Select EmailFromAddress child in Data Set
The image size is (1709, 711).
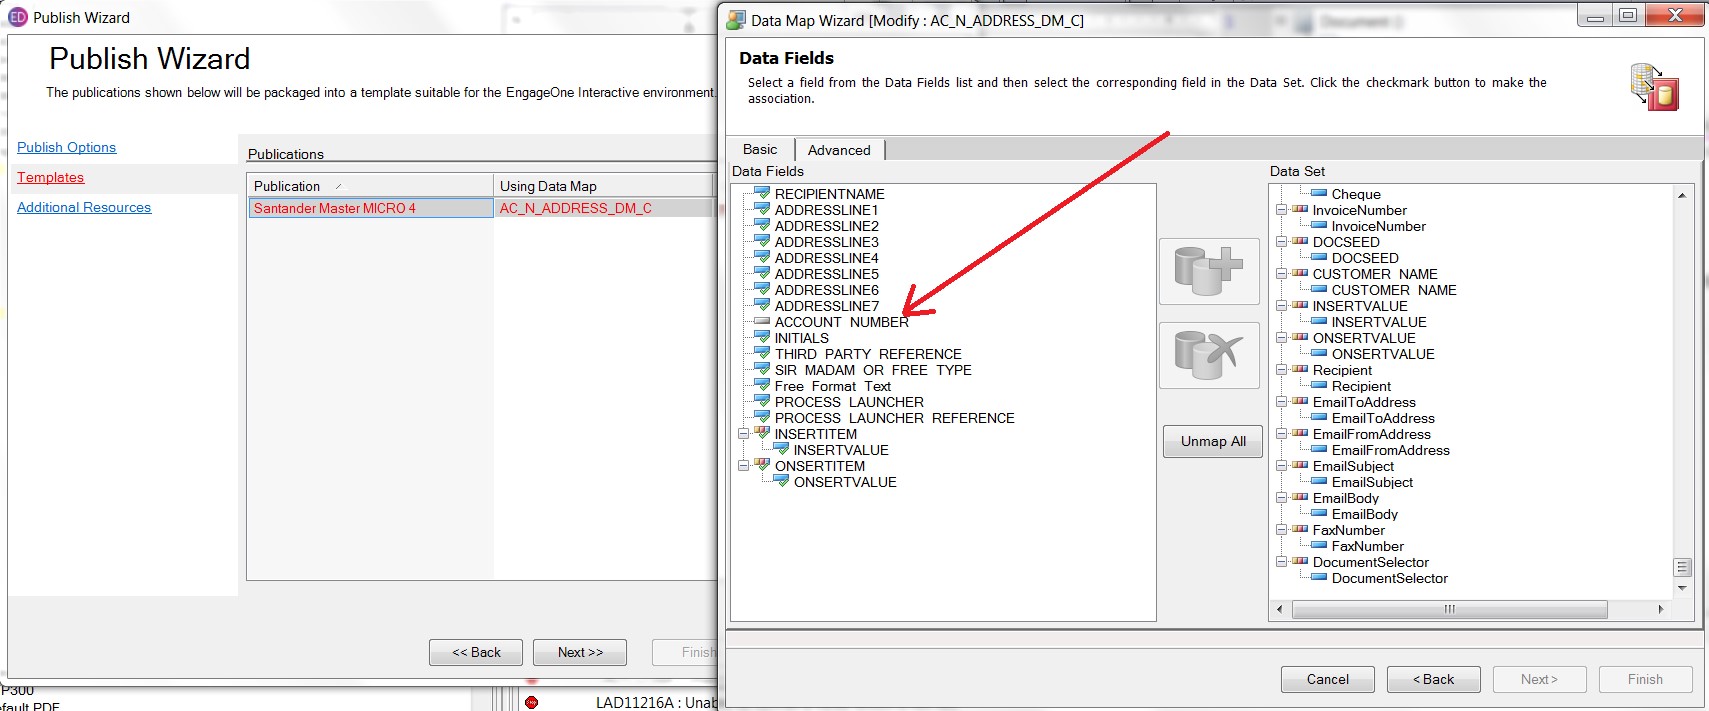pos(1390,450)
